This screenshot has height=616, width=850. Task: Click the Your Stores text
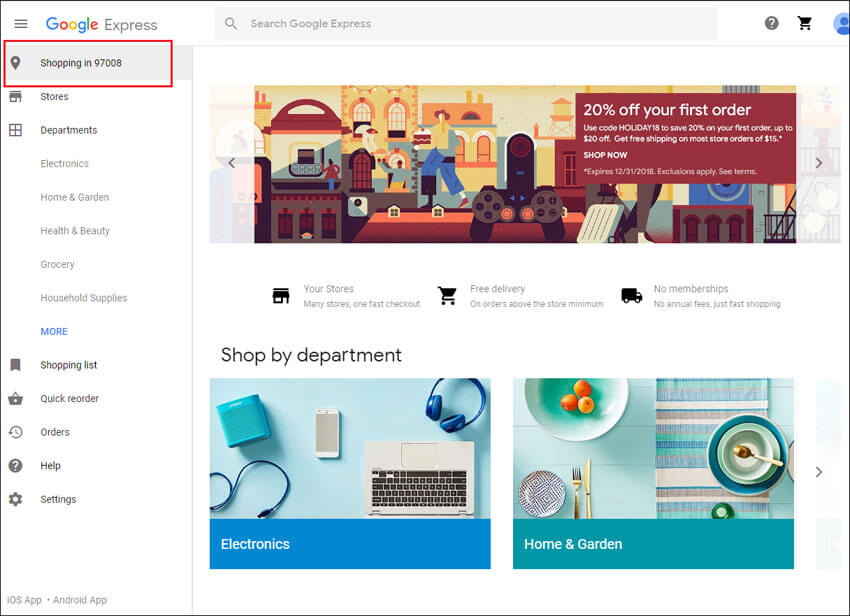coord(329,289)
